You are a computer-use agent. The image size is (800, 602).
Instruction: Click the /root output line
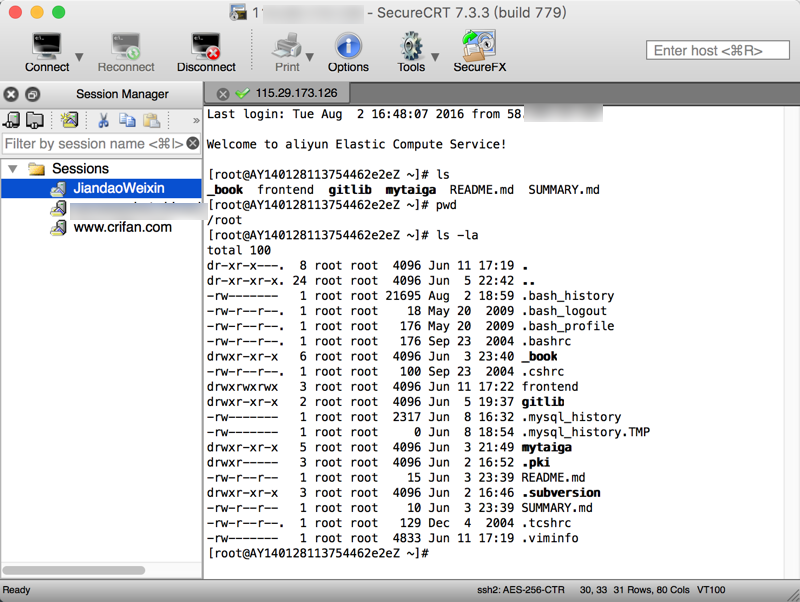click(x=224, y=220)
